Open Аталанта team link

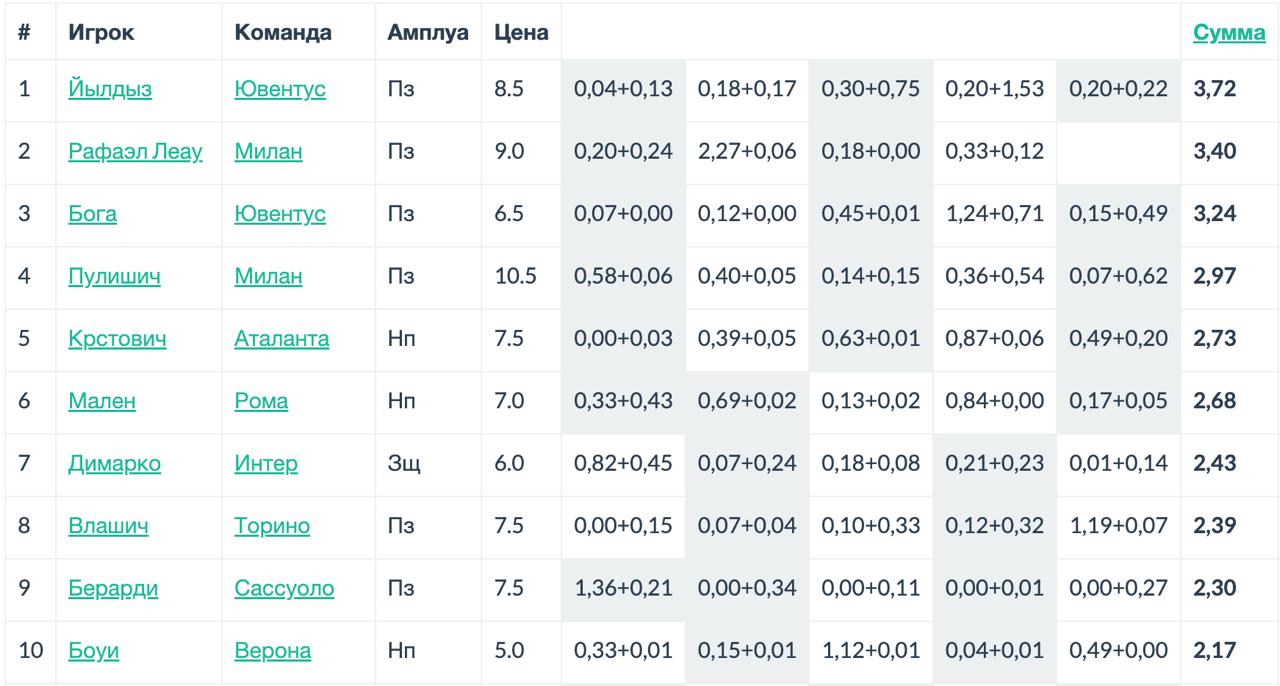point(281,339)
